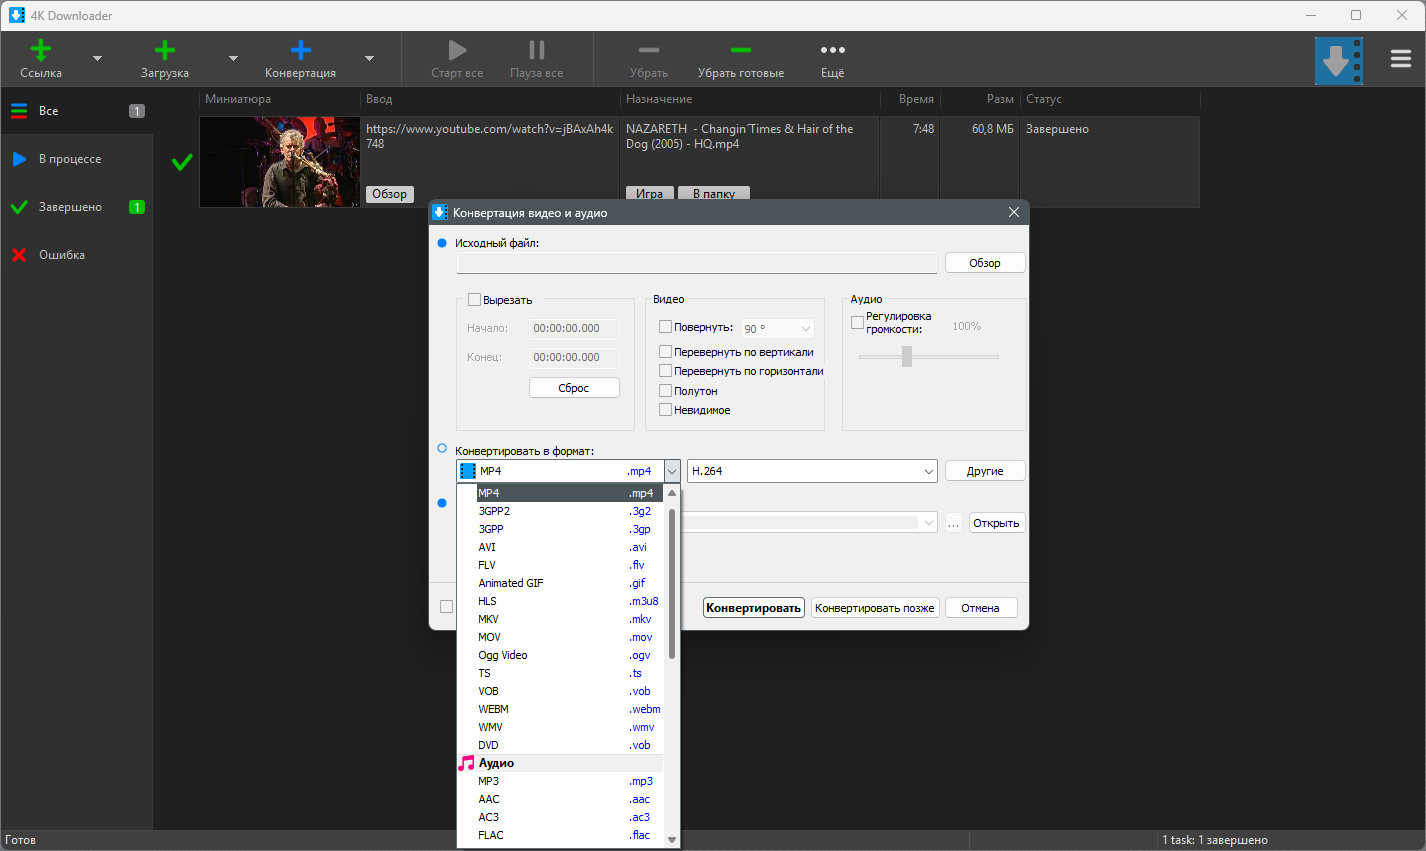The image size is (1426, 851).
Task: Click the 4K Downloader title bar icon
Action: 17,15
